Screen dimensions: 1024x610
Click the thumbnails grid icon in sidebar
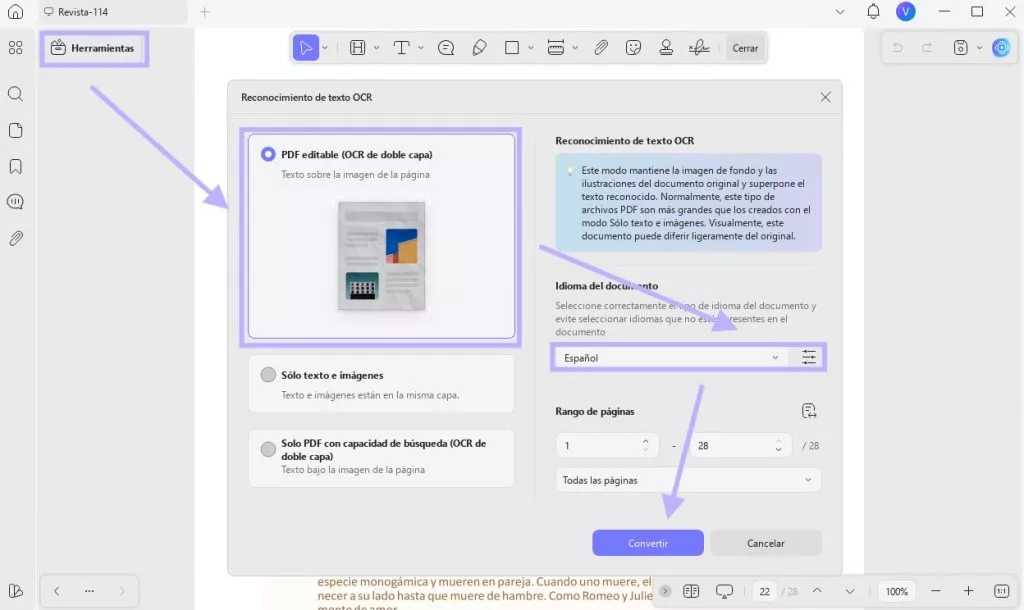(x=16, y=48)
